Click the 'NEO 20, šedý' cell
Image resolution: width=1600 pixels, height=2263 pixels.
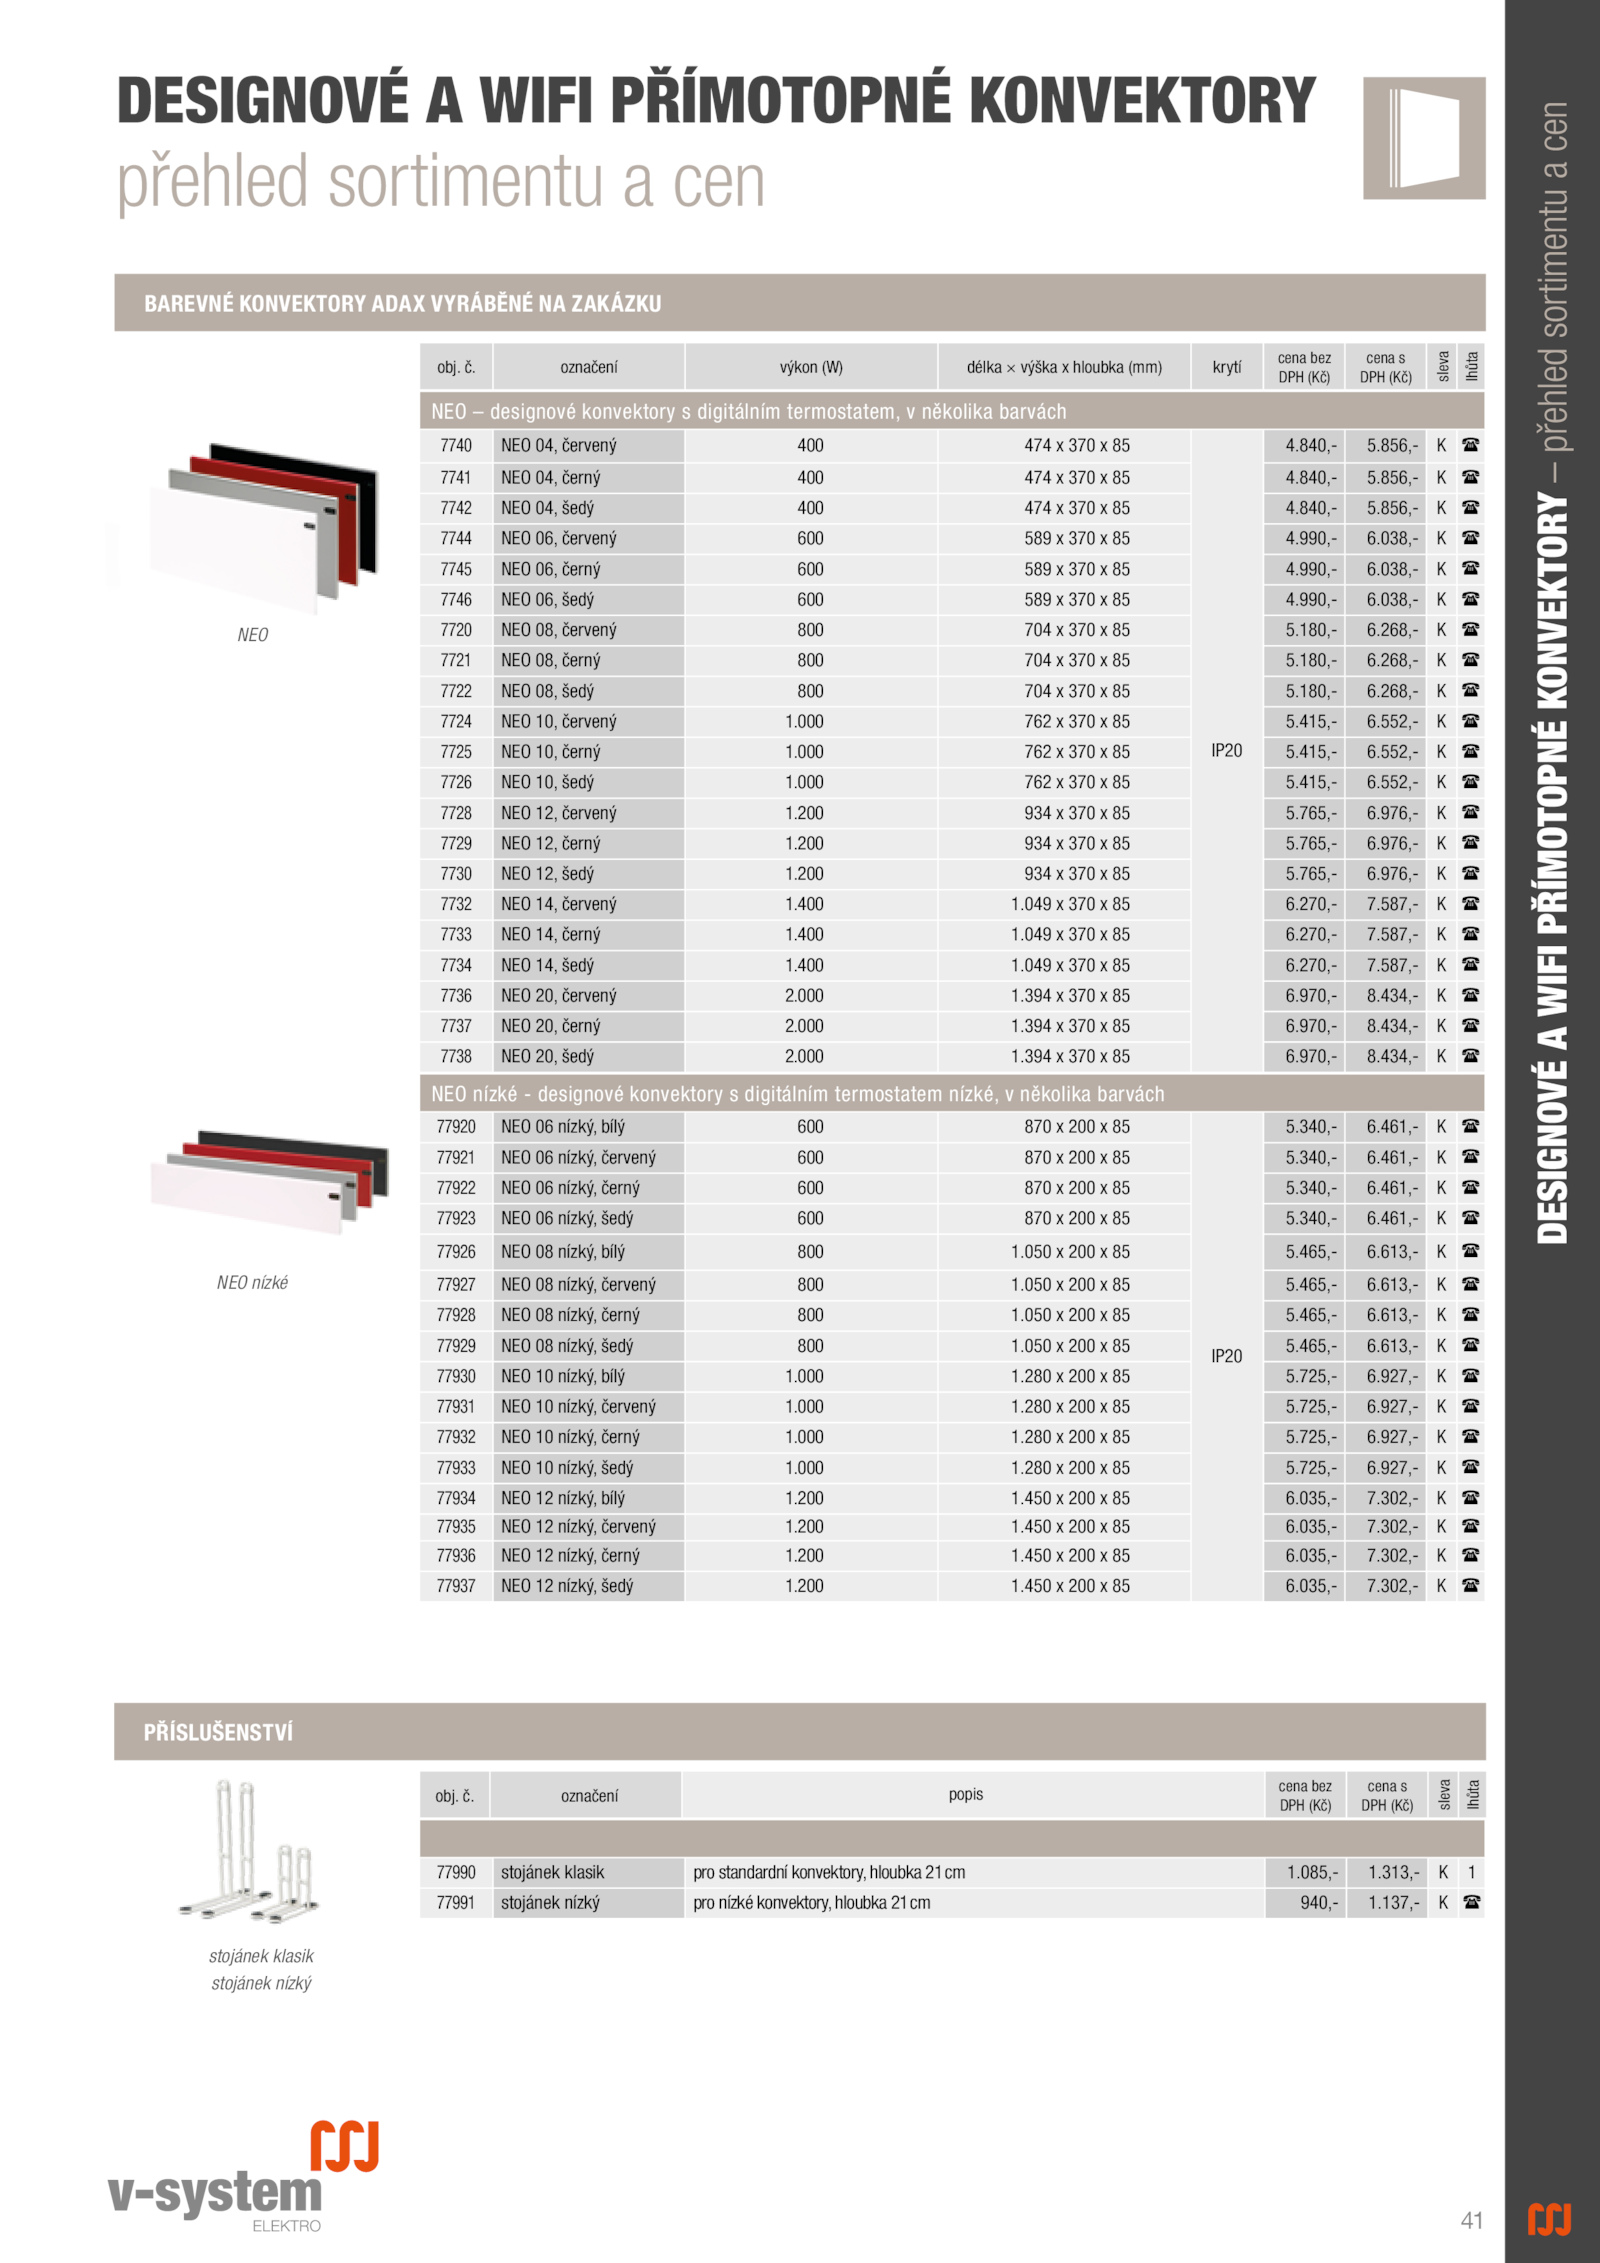[x=589, y=1056]
